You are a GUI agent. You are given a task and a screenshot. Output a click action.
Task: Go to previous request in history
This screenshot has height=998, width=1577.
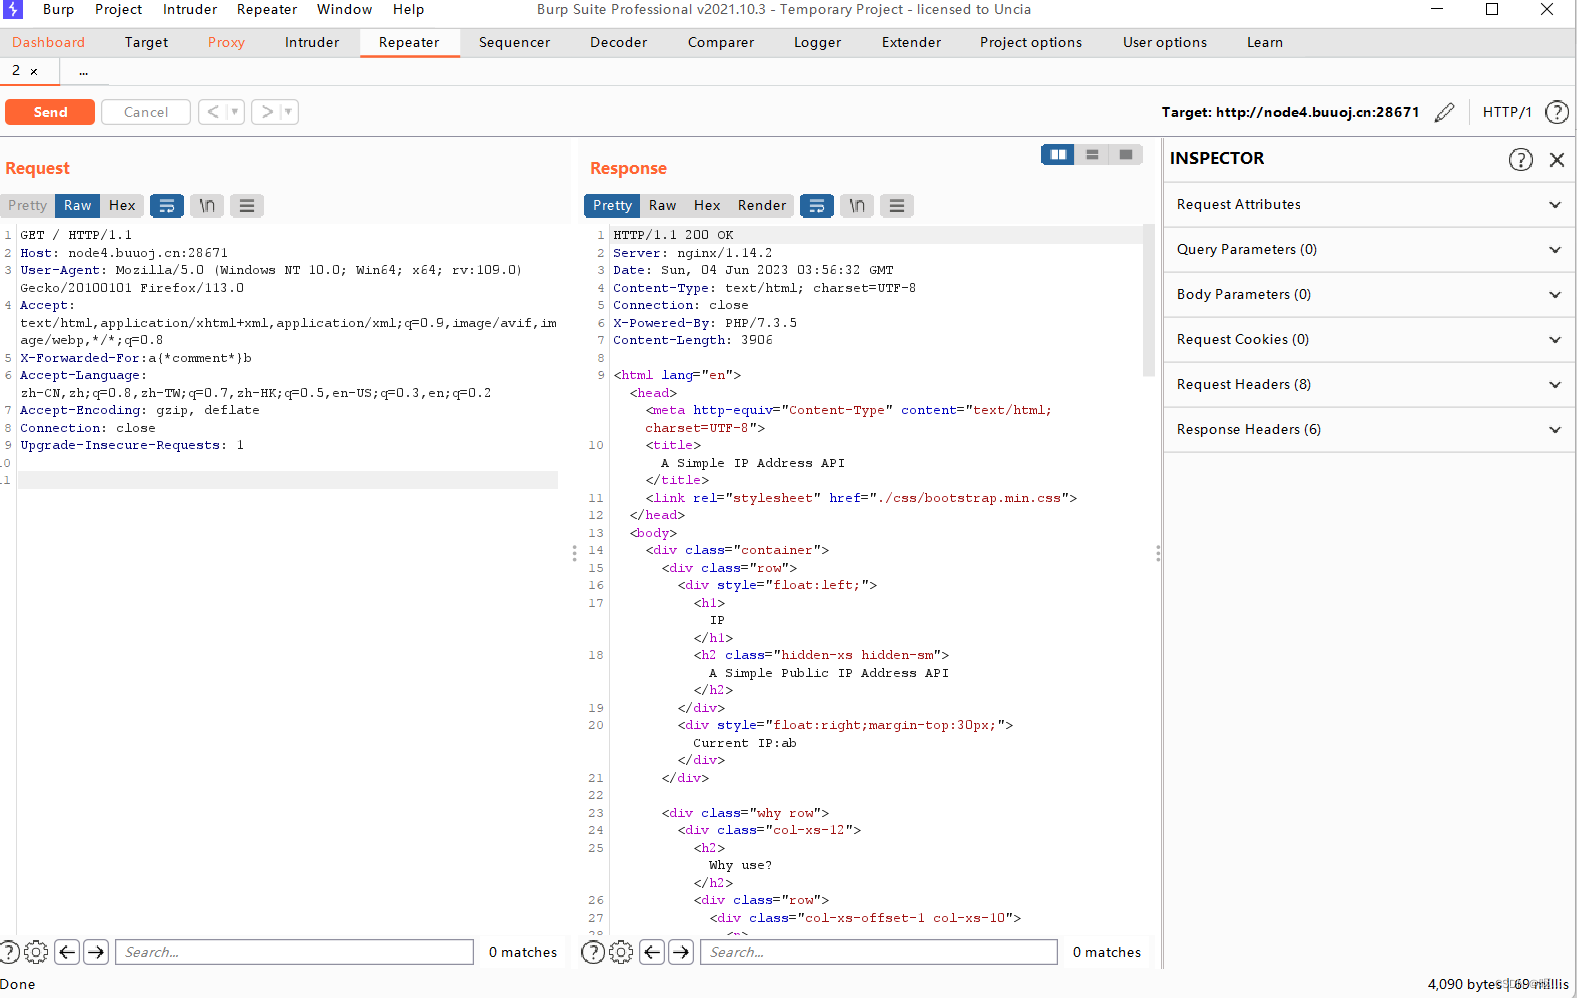[x=212, y=112]
